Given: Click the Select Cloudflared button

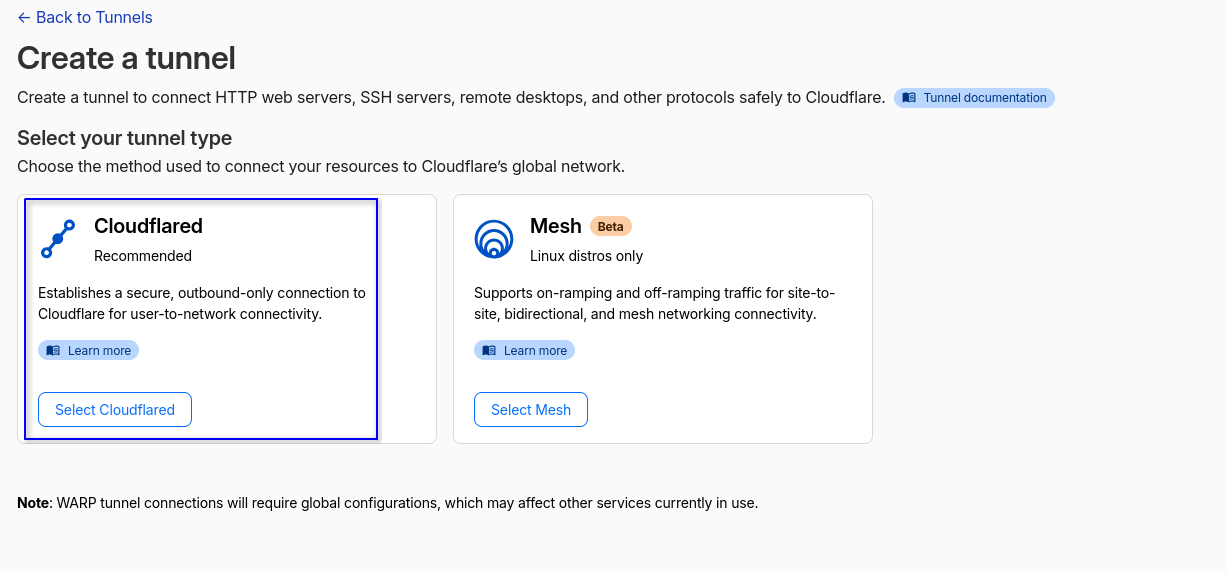Looking at the screenshot, I should click(115, 410).
